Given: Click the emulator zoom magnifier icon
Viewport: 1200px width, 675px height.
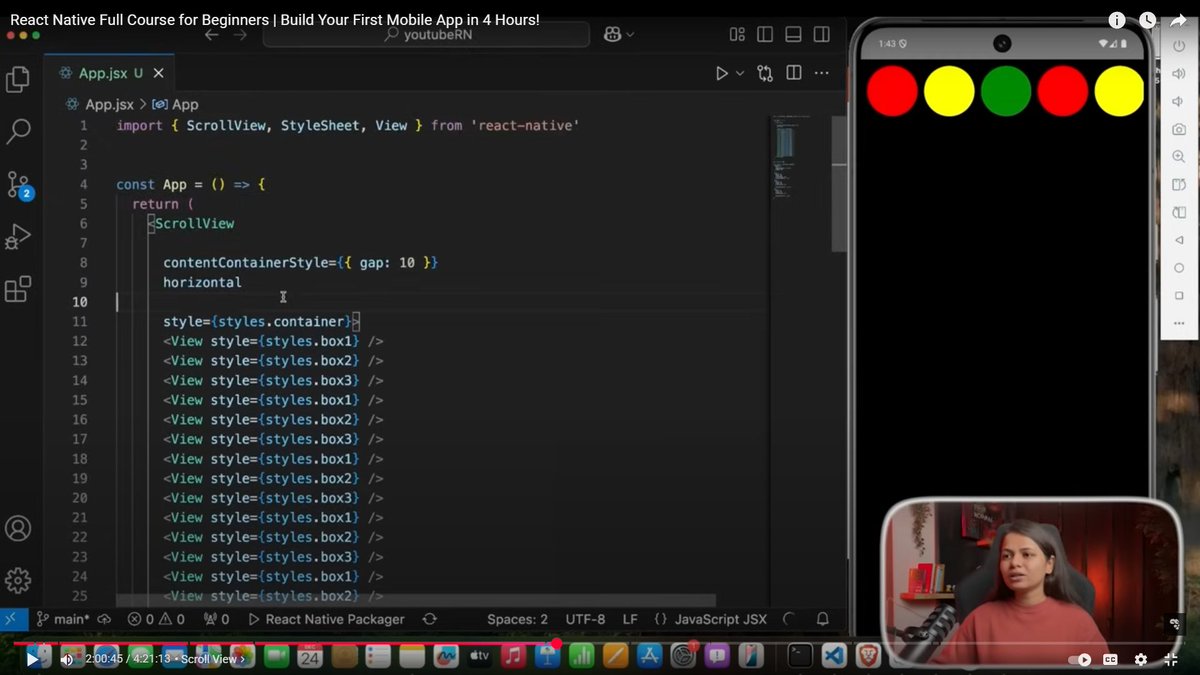Looking at the screenshot, I should click(x=1179, y=157).
